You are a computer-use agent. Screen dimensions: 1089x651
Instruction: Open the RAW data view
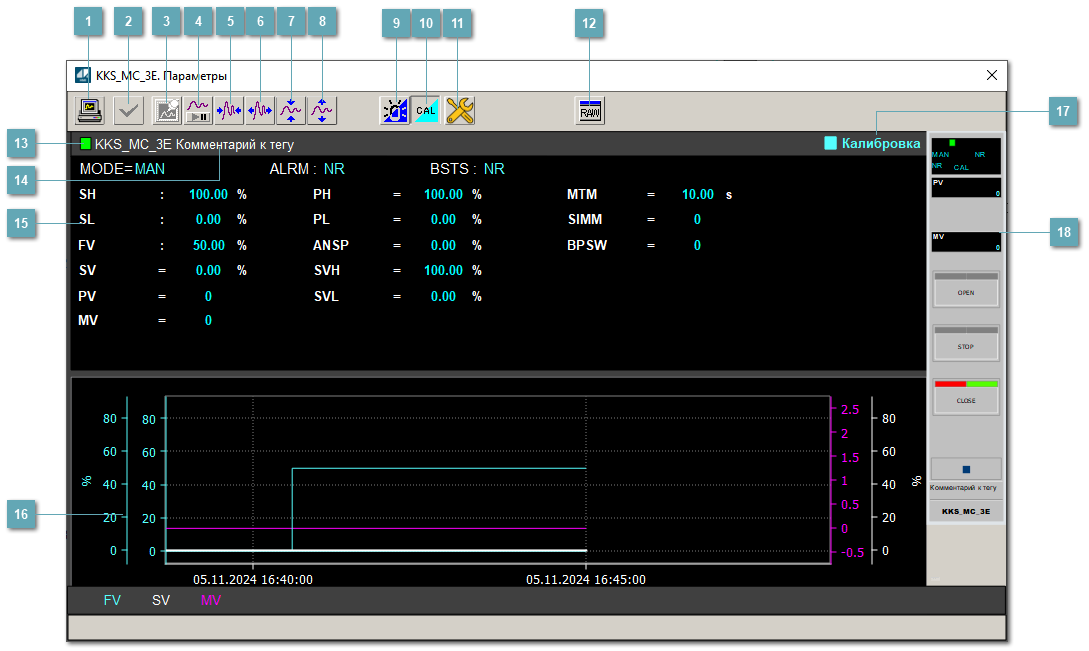[590, 110]
